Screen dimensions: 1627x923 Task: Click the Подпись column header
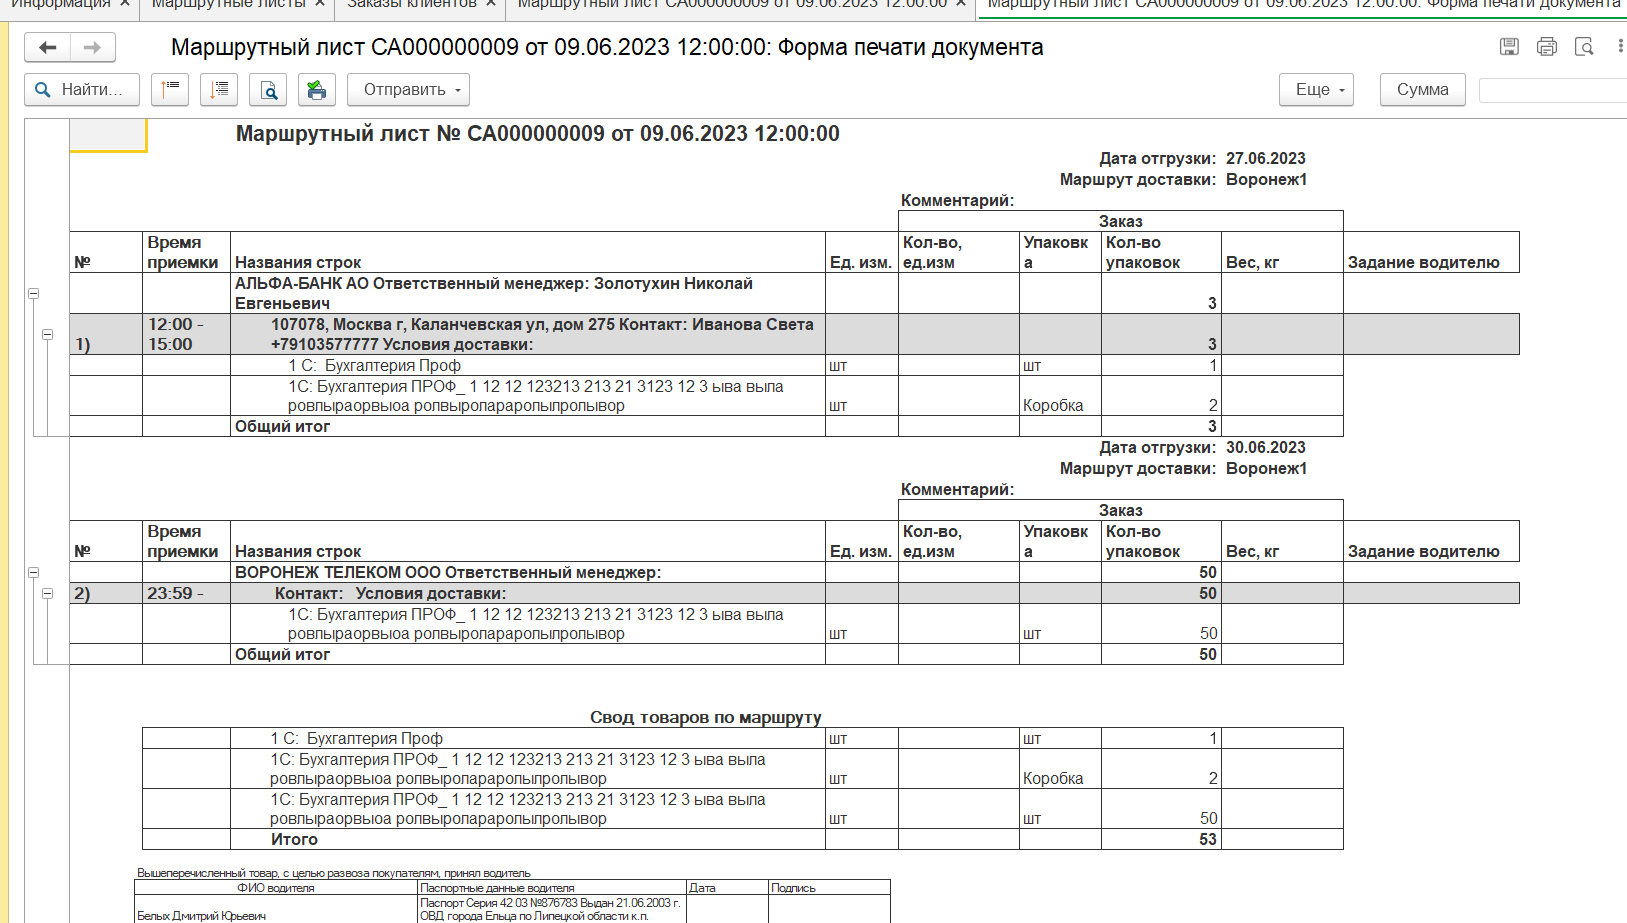click(x=829, y=887)
